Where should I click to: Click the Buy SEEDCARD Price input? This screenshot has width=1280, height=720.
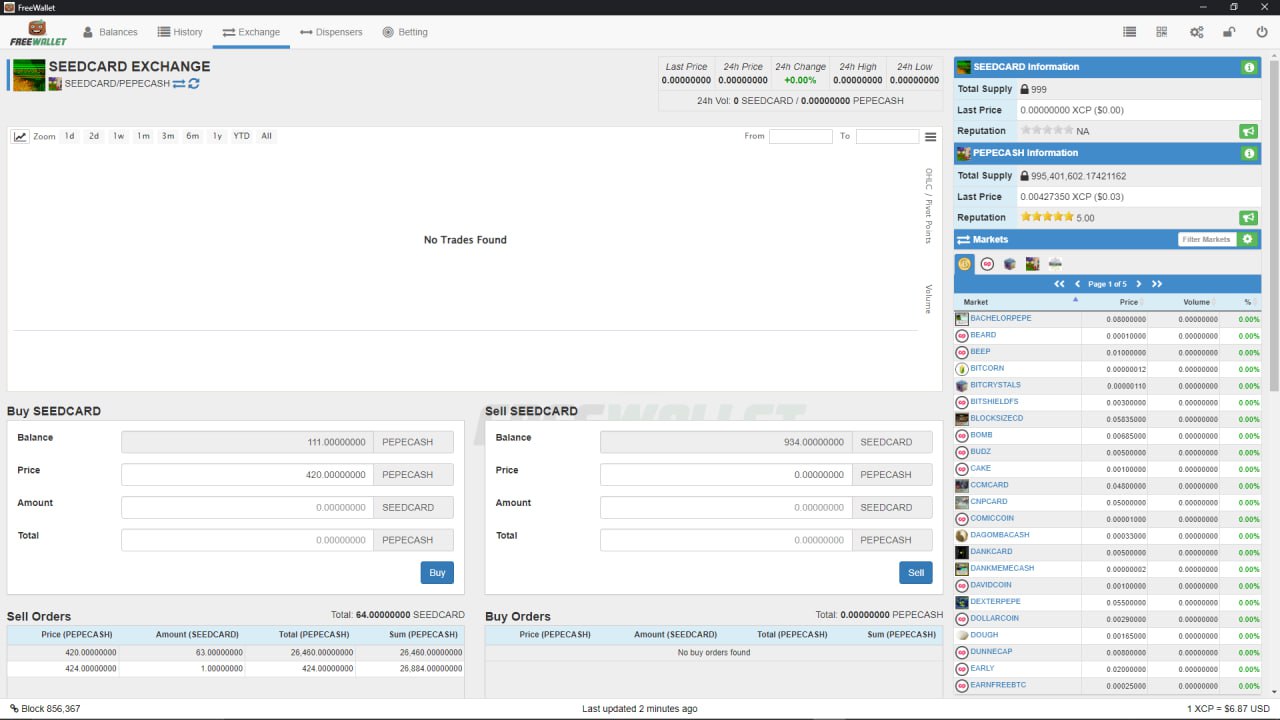(x=247, y=475)
